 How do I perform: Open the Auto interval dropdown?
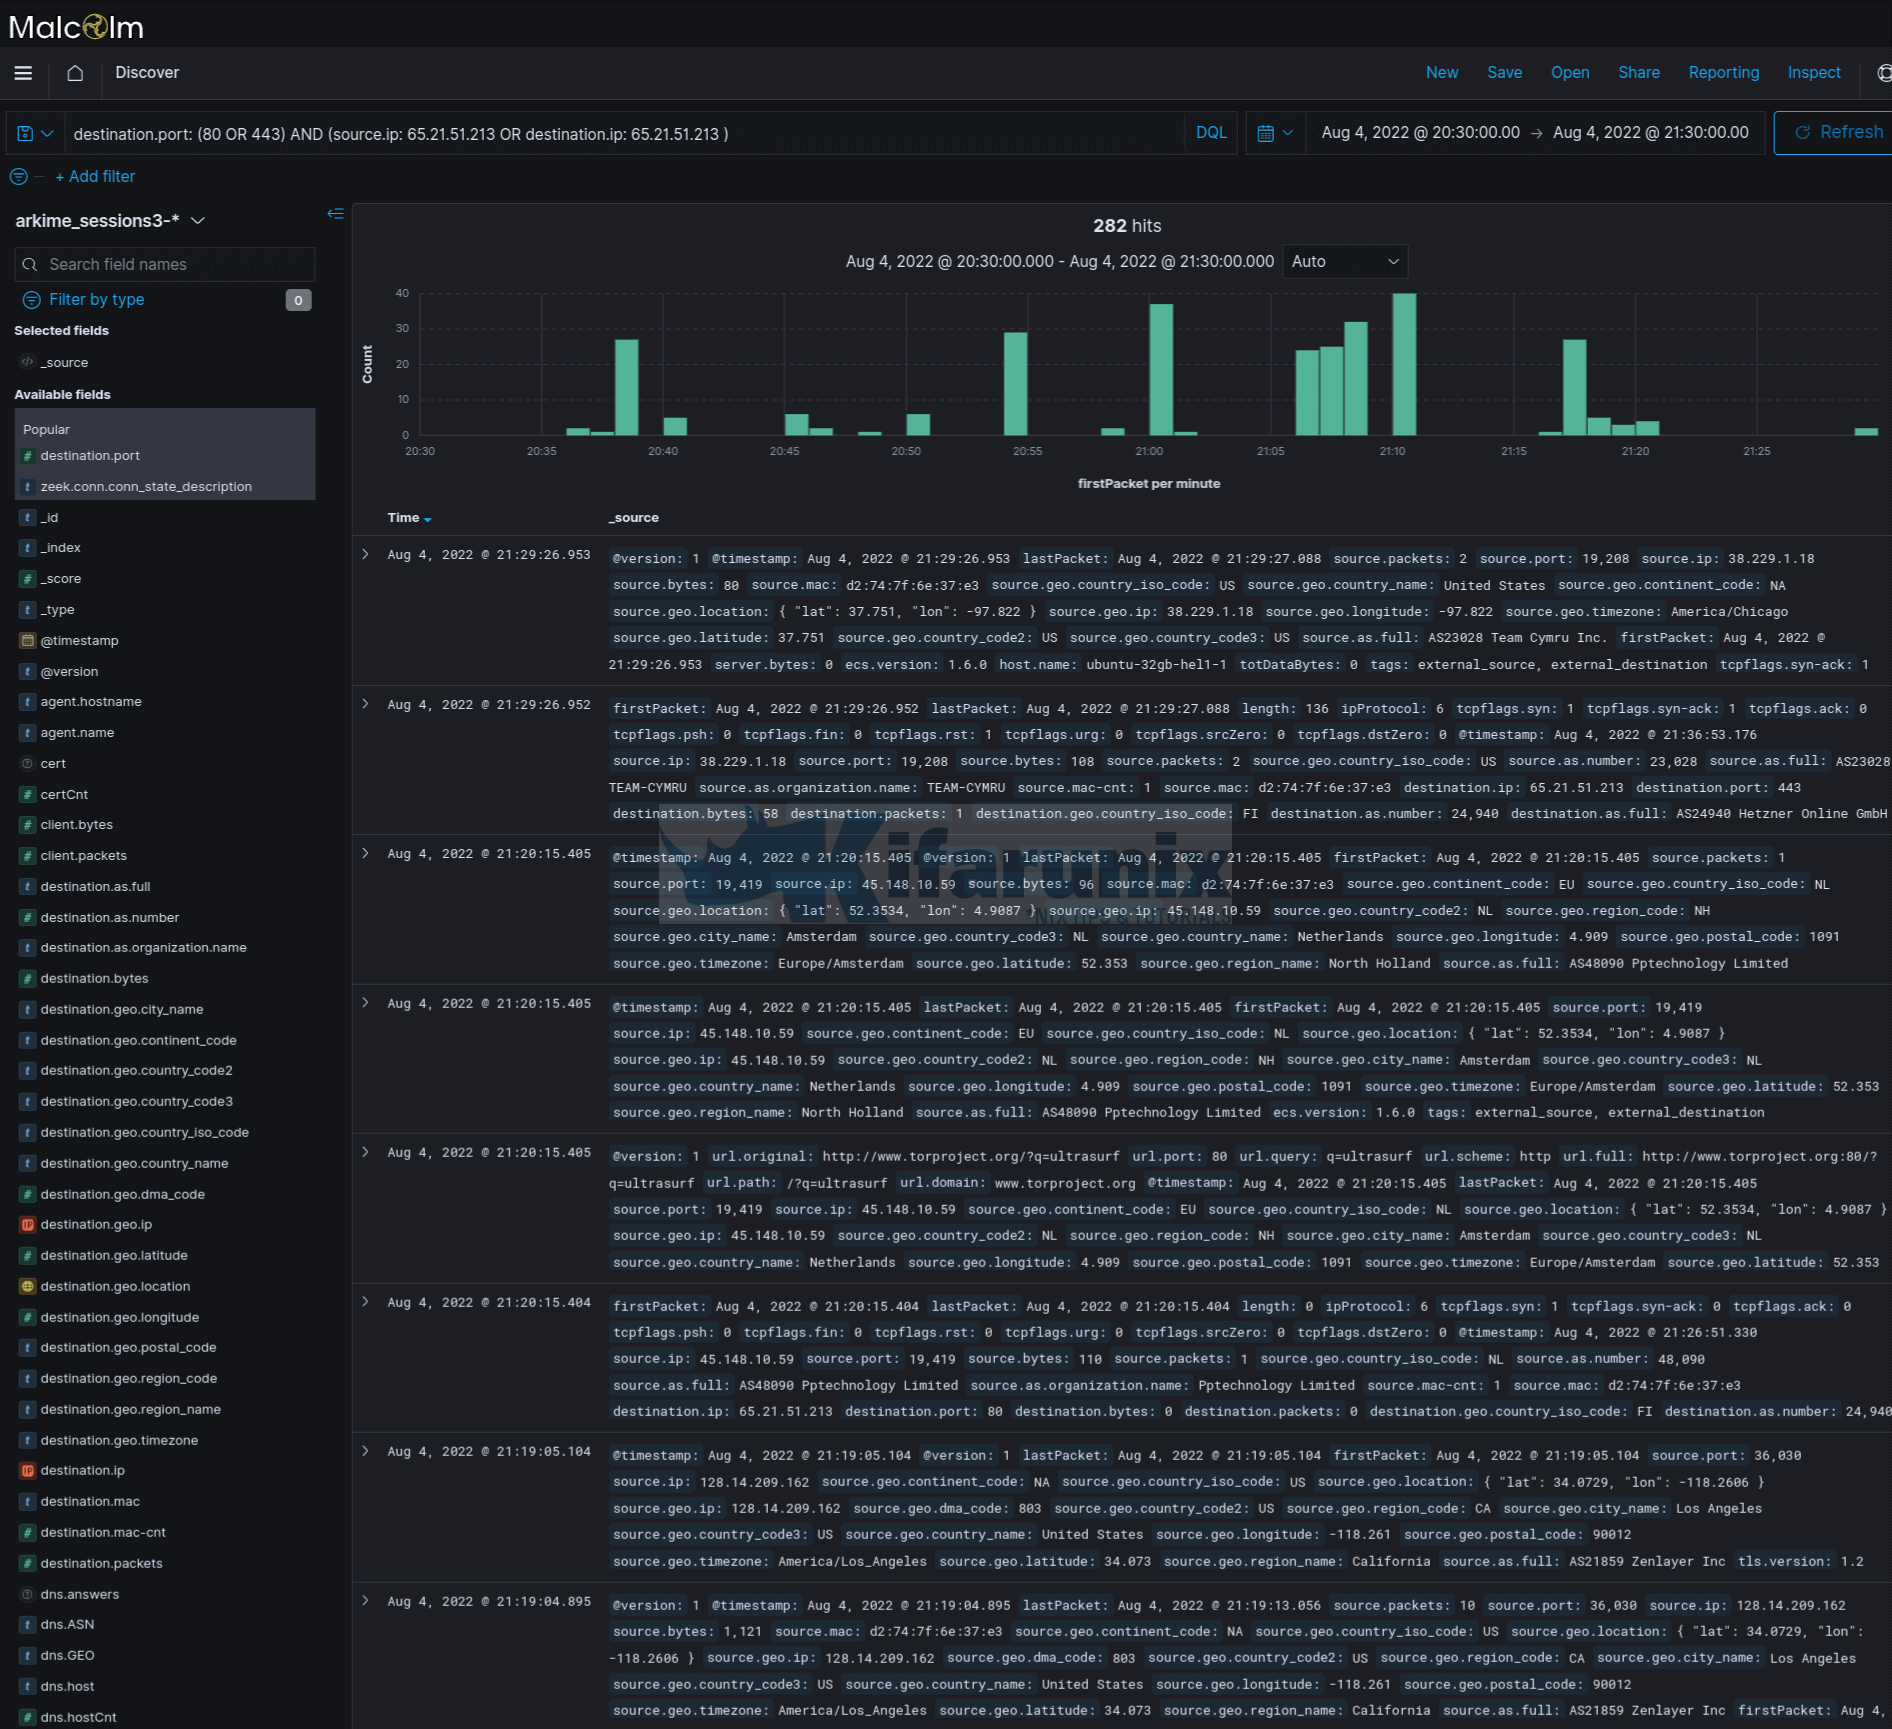tap(1345, 262)
